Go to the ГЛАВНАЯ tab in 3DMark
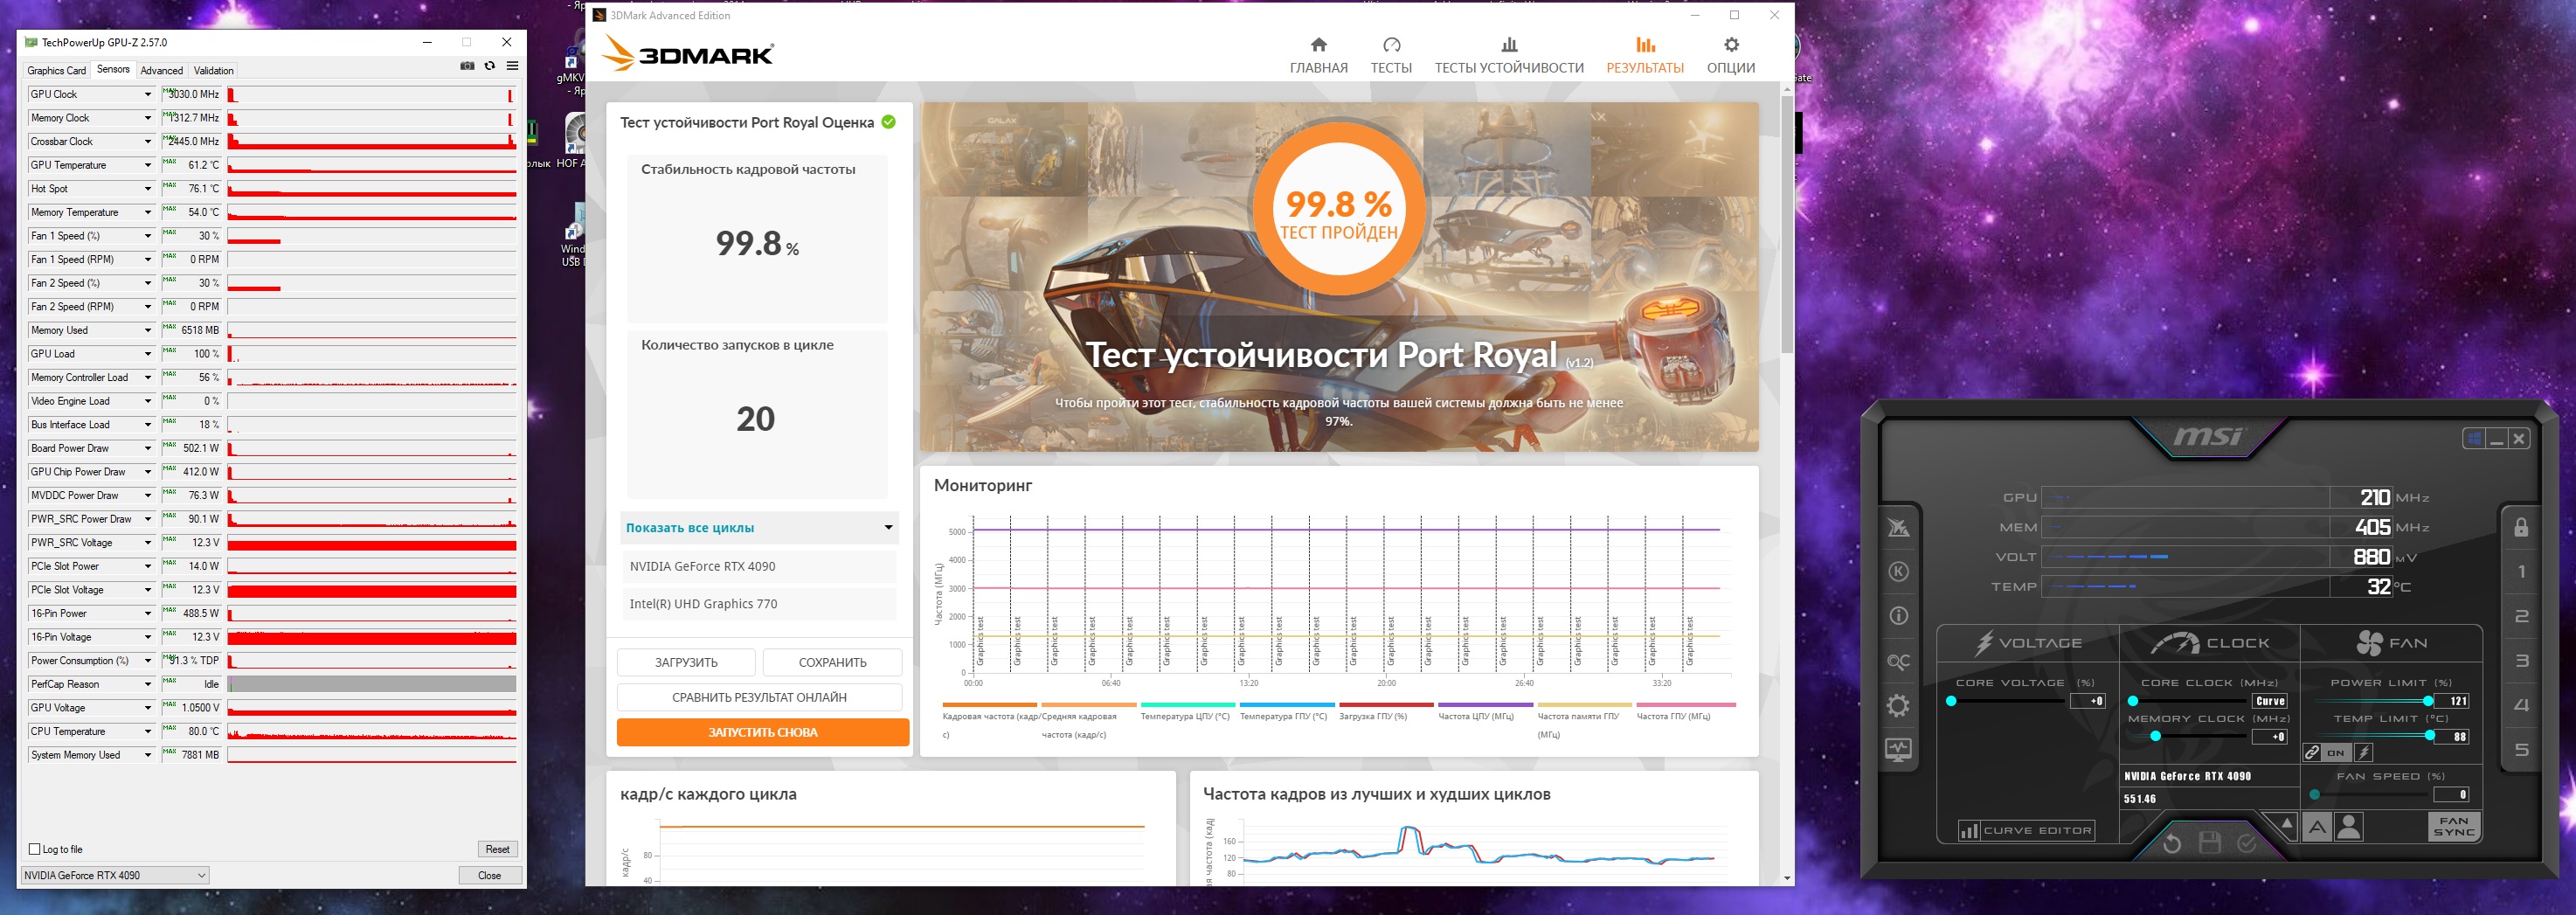The width and height of the screenshot is (2576, 915). tap(1318, 56)
